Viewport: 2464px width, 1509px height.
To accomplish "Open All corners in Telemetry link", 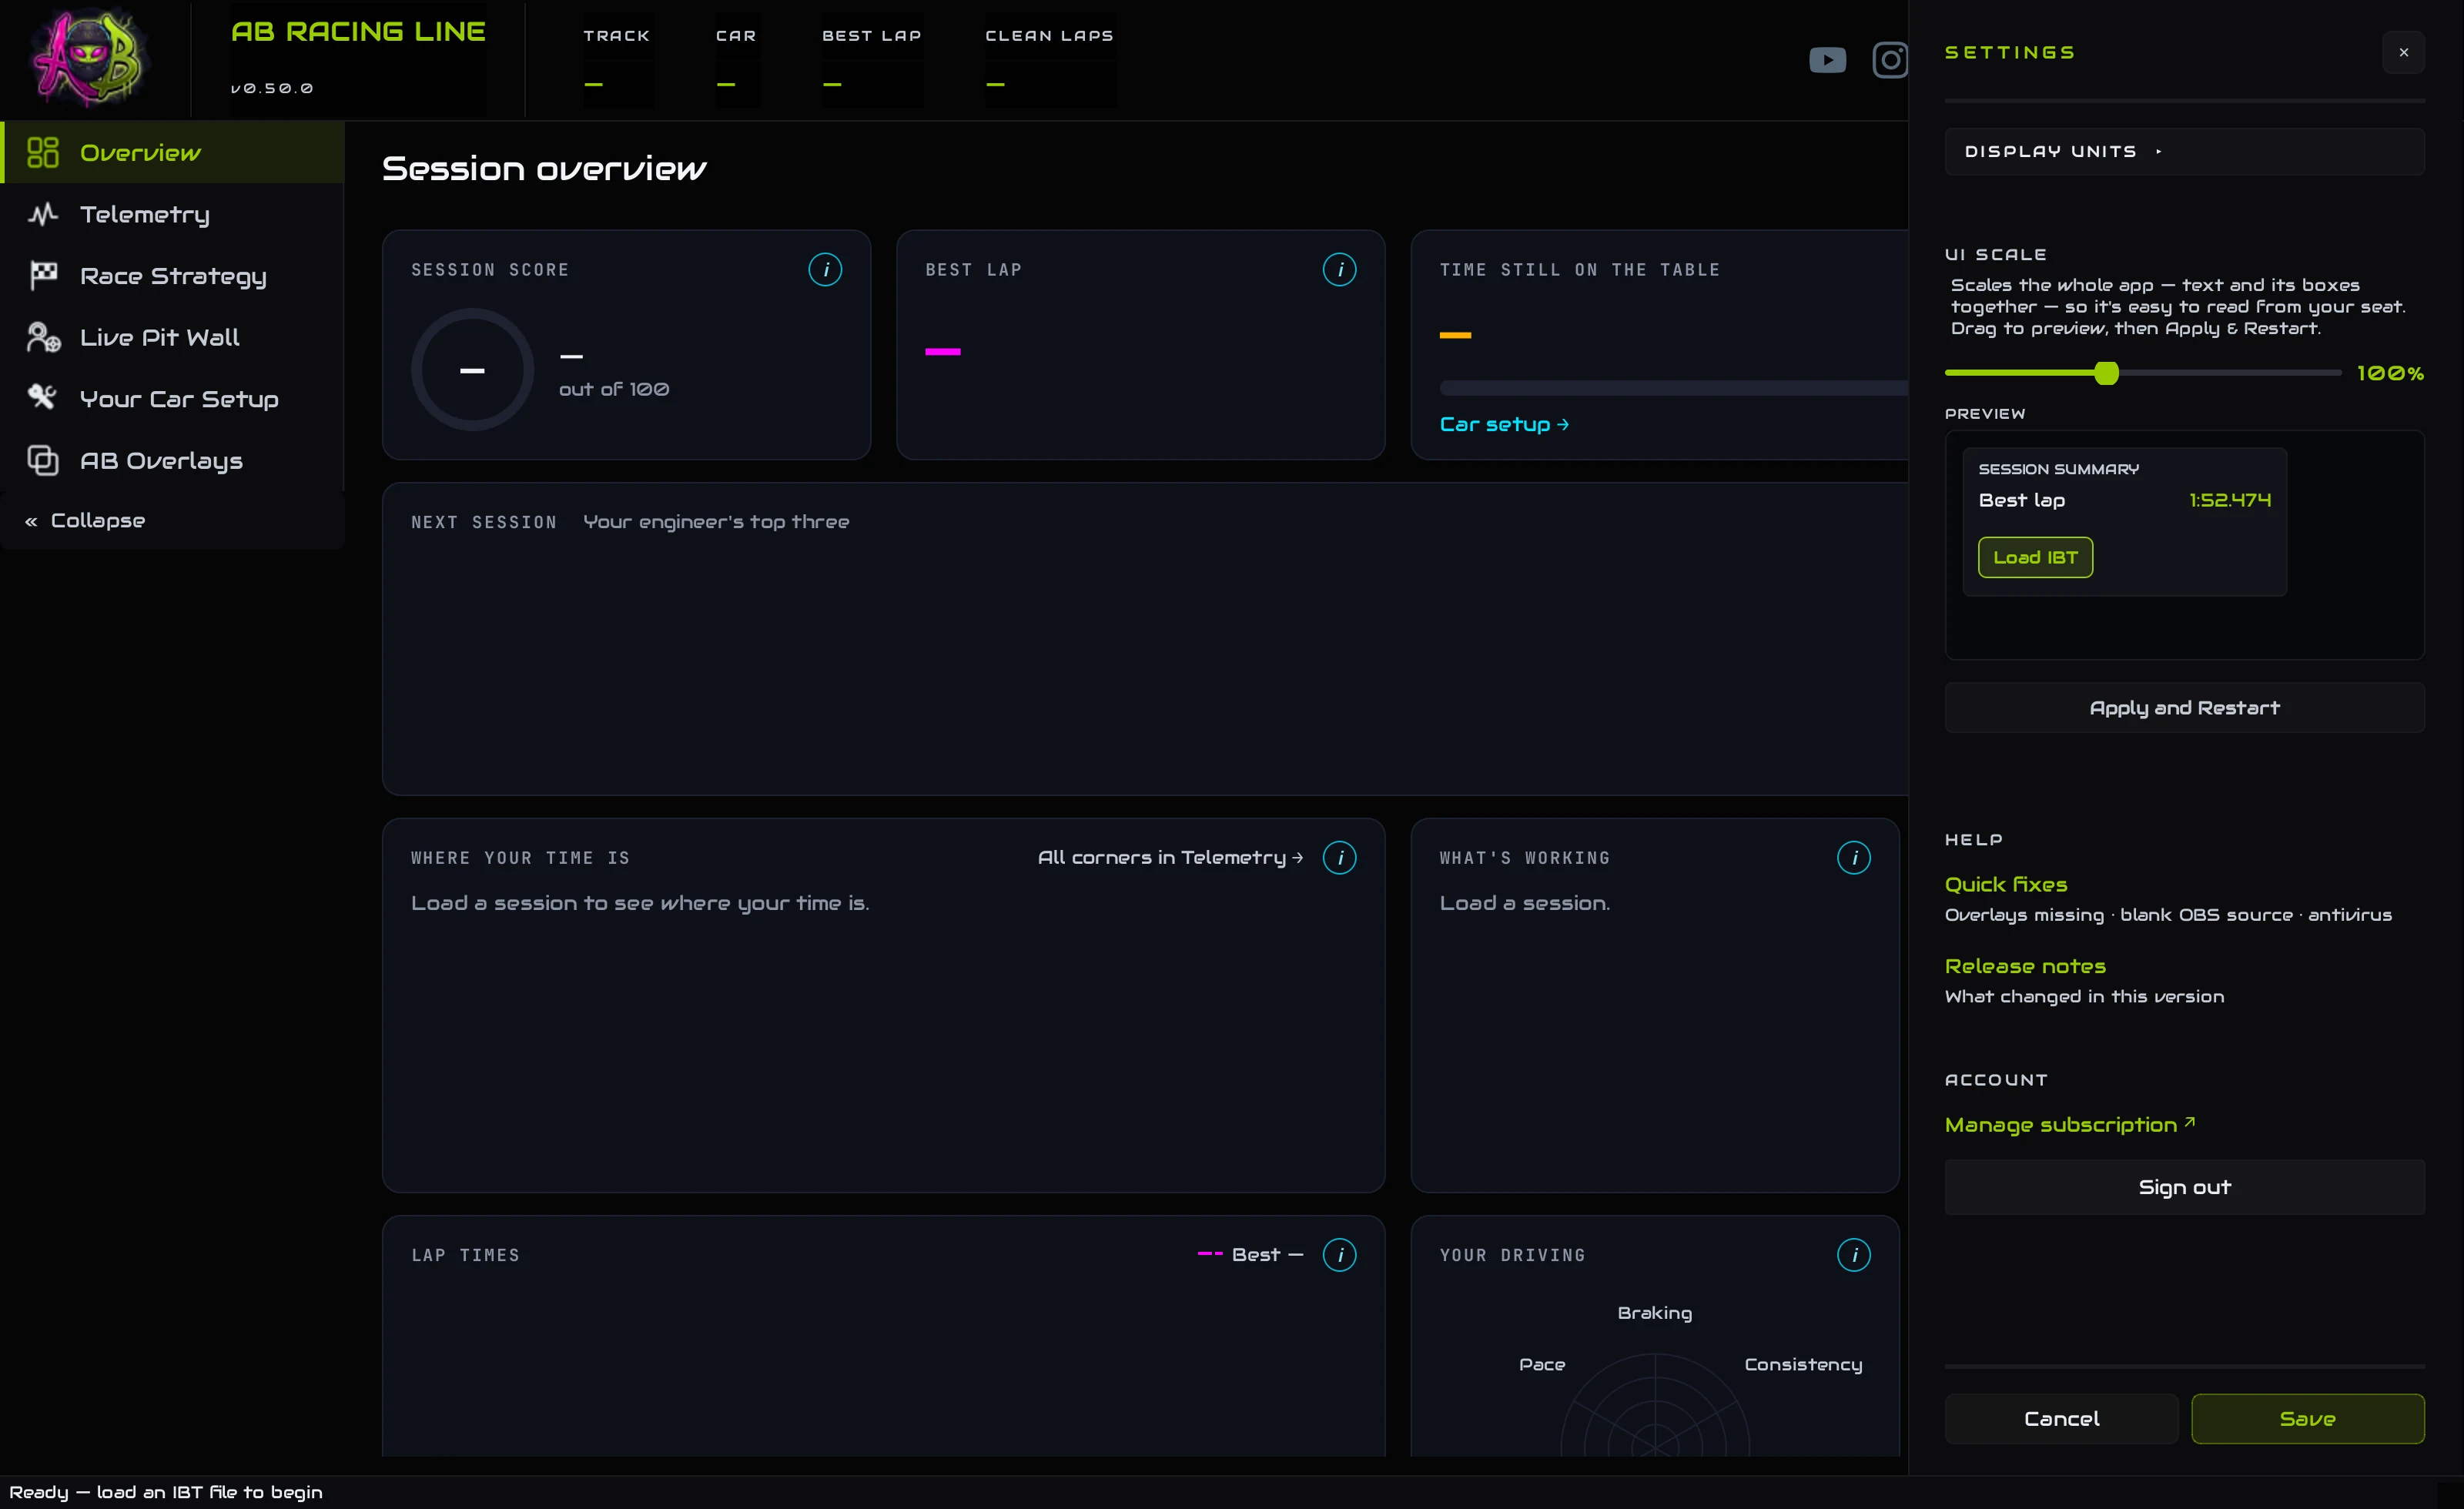I will click(1170, 857).
